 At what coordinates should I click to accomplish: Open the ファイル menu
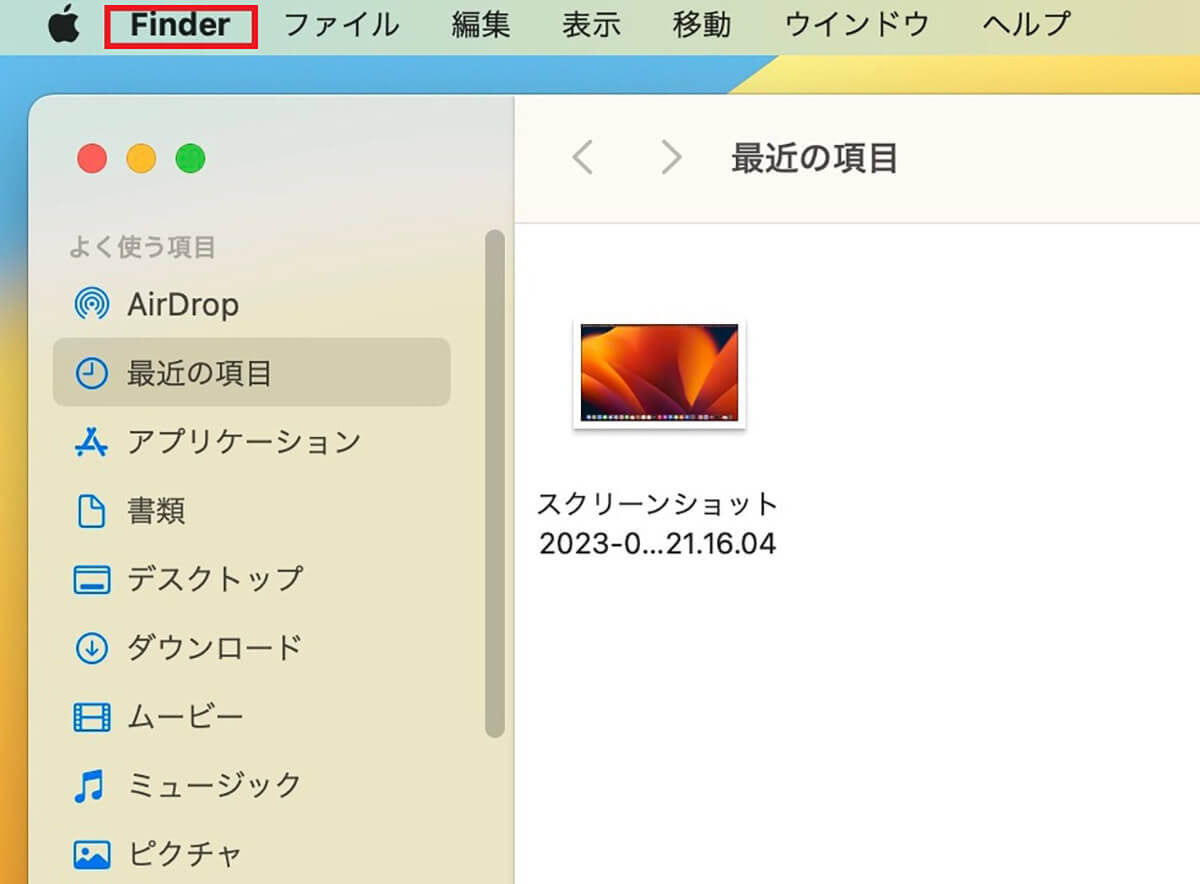pyautogui.click(x=341, y=25)
